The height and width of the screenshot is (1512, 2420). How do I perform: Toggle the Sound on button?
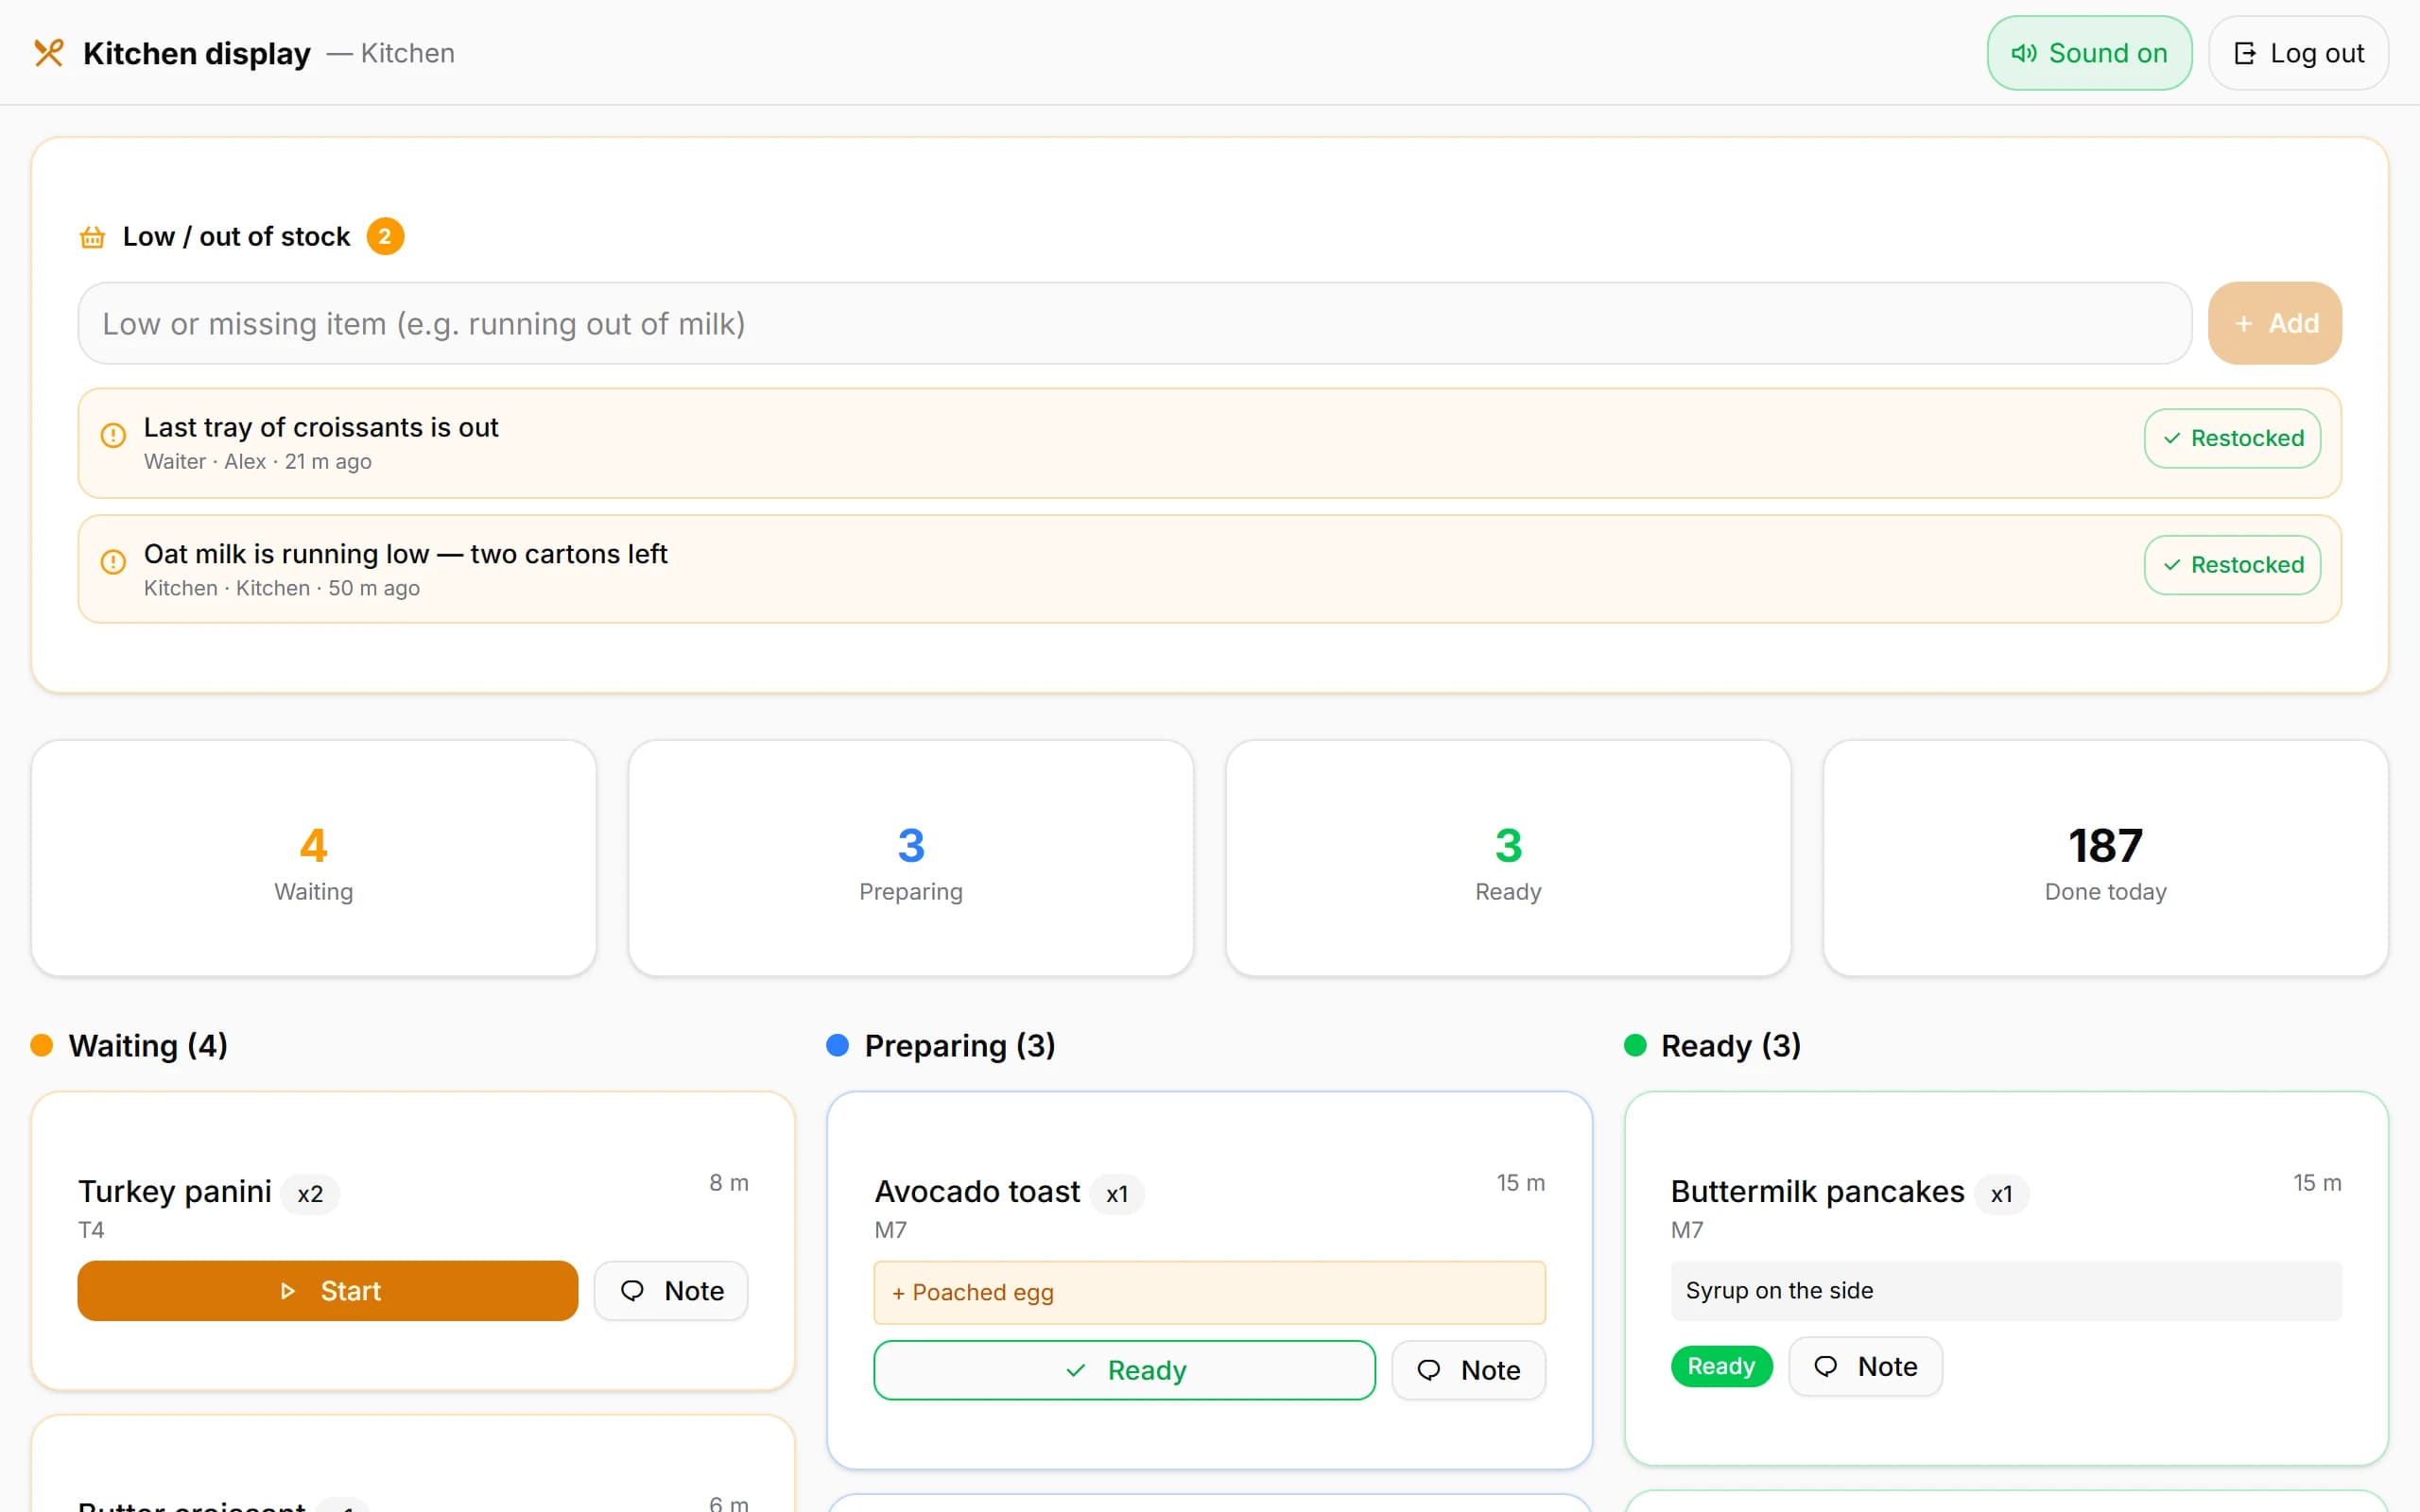pyautogui.click(x=2089, y=53)
